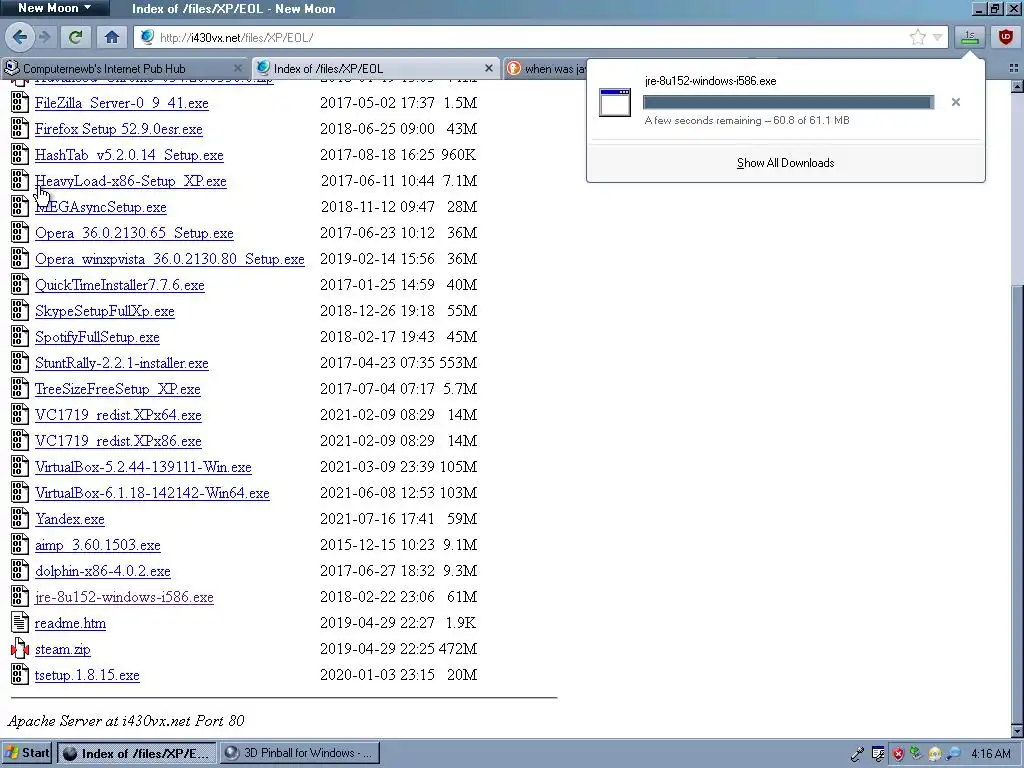Download aimp_3.60.1503.exe
The image size is (1024, 768).
[97, 545]
